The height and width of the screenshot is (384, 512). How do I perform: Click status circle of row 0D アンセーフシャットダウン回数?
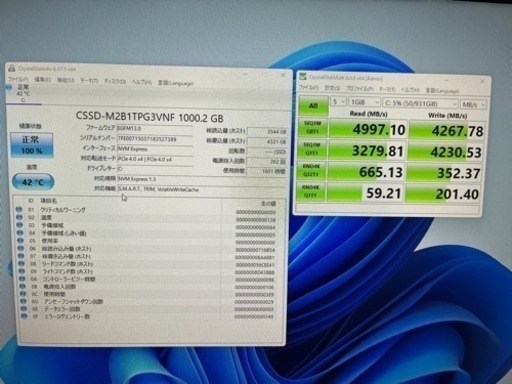tap(23, 301)
